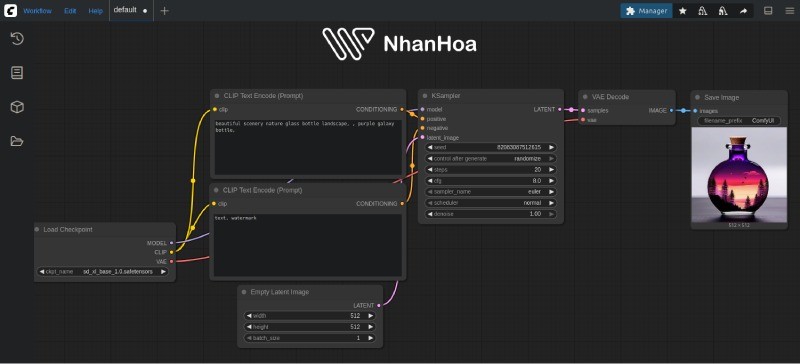The height and width of the screenshot is (364, 800).
Task: Collapse the Load Checkpoint node via dot
Action: coord(37,230)
